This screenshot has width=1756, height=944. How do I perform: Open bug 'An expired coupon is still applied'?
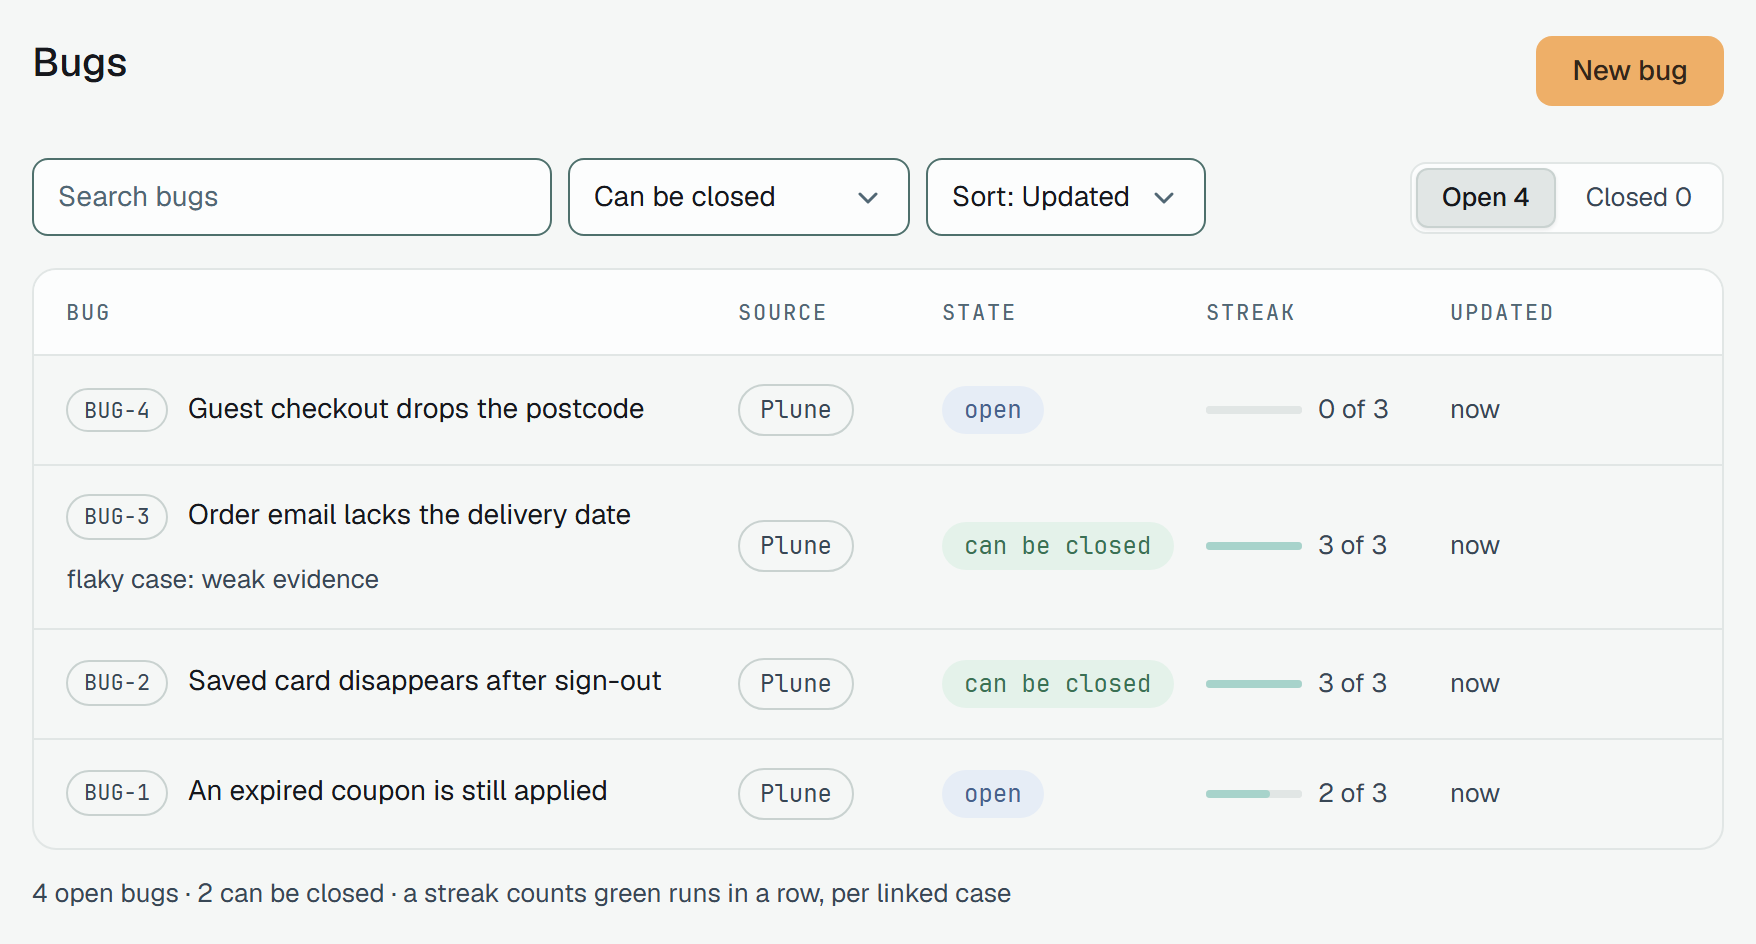[398, 791]
